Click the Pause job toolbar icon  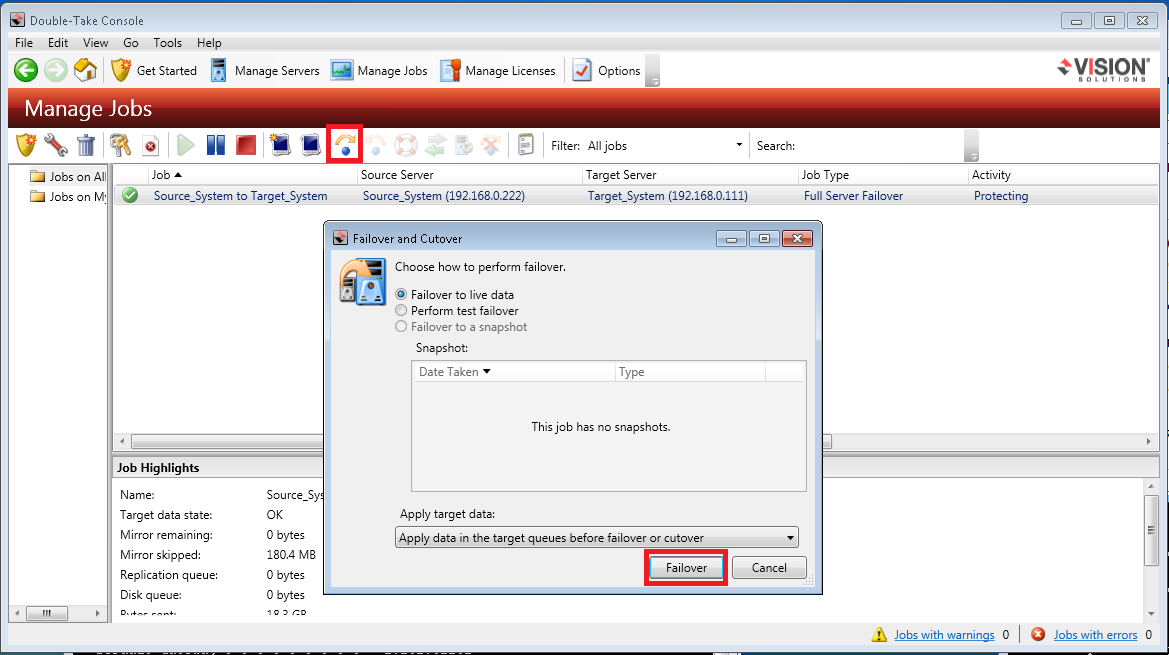click(215, 145)
